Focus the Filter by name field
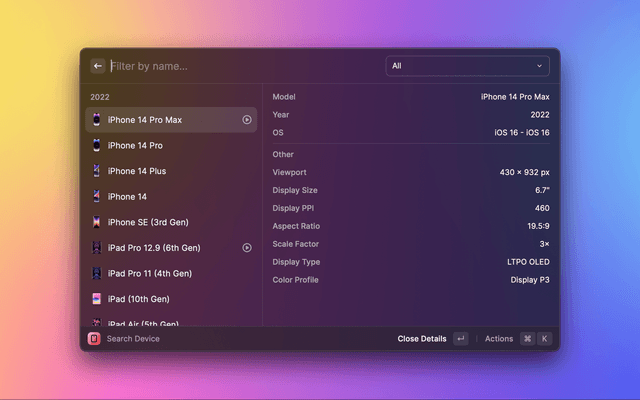 pos(240,66)
